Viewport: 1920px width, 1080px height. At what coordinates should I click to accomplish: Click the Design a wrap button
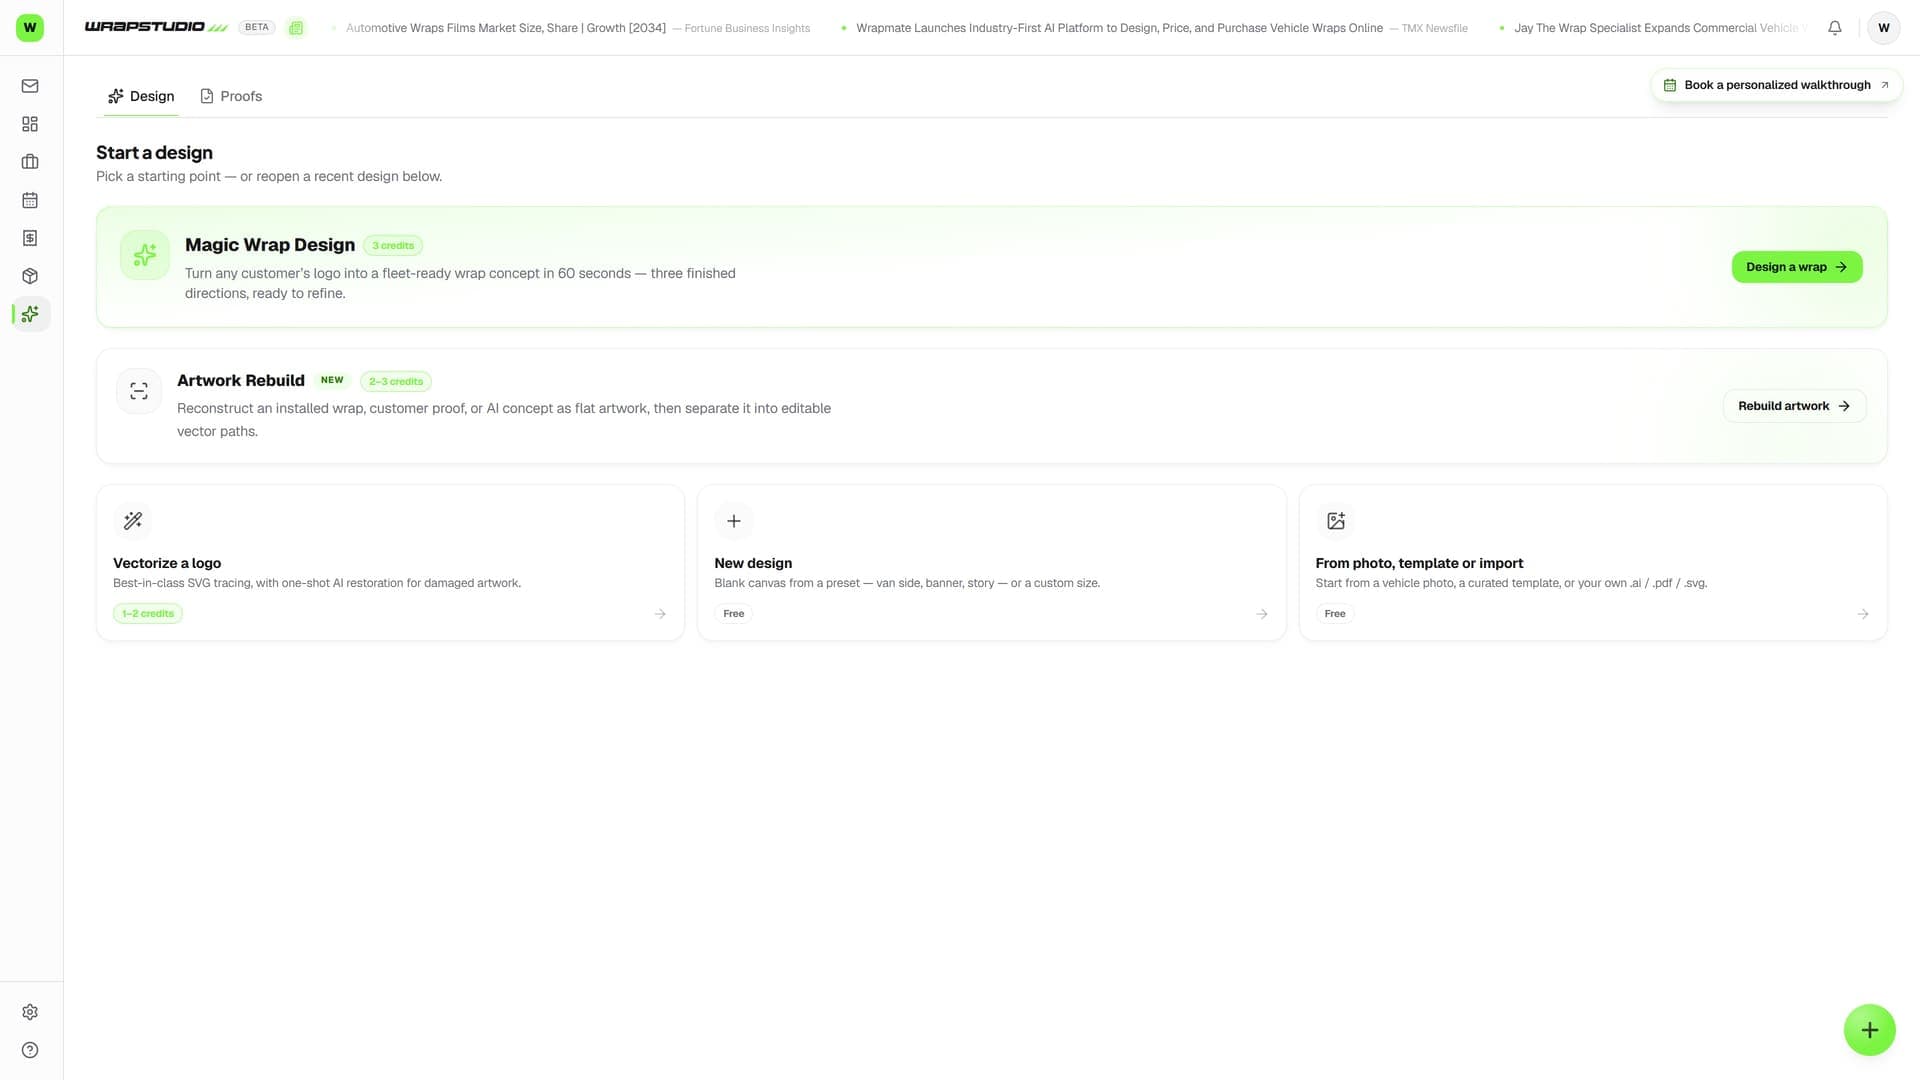tap(1797, 267)
